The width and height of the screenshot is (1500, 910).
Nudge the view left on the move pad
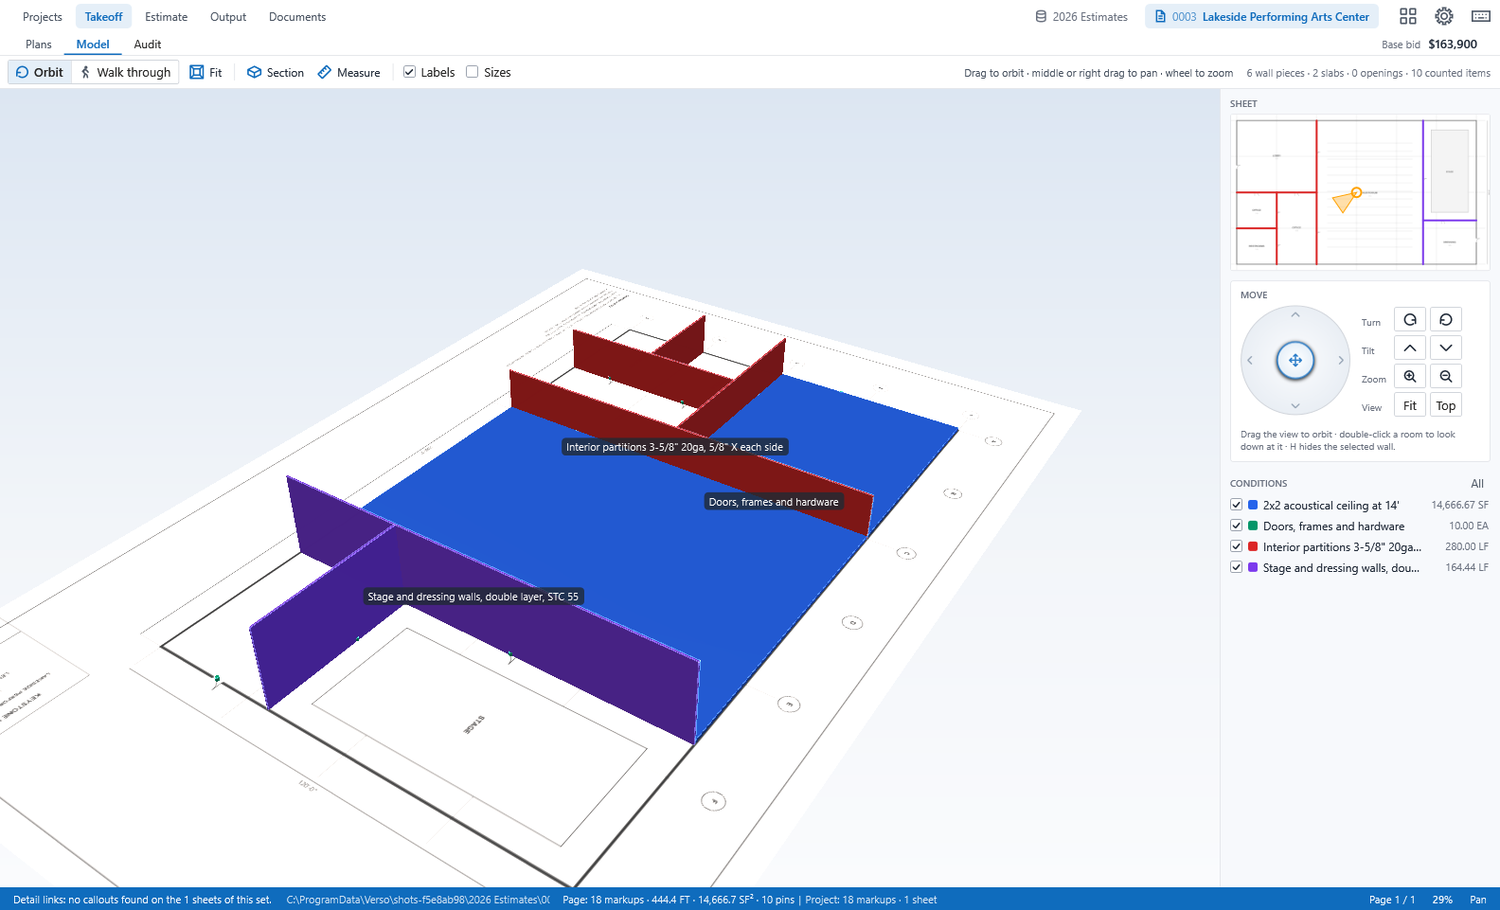click(1250, 360)
